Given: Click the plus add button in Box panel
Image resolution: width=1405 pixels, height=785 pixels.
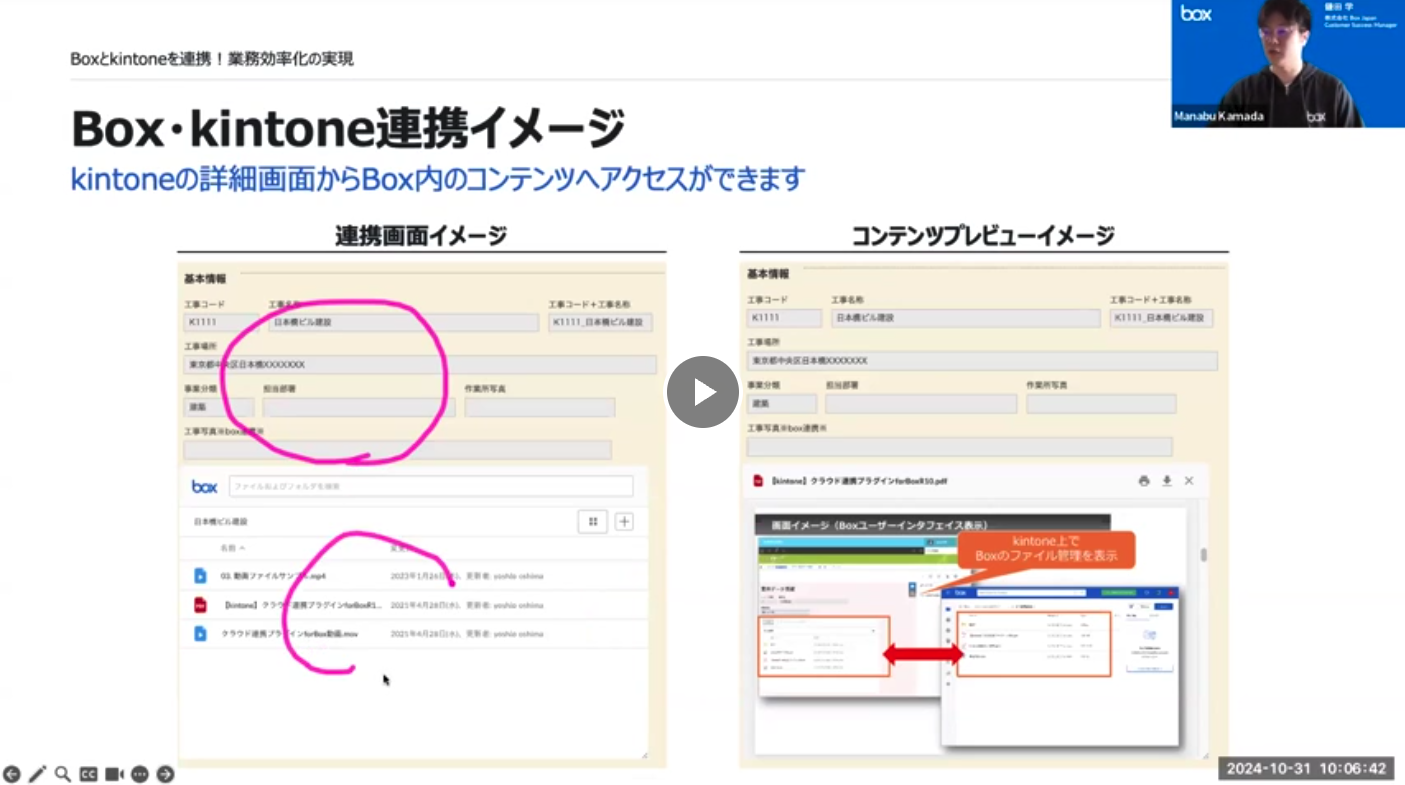Looking at the screenshot, I should click(624, 521).
